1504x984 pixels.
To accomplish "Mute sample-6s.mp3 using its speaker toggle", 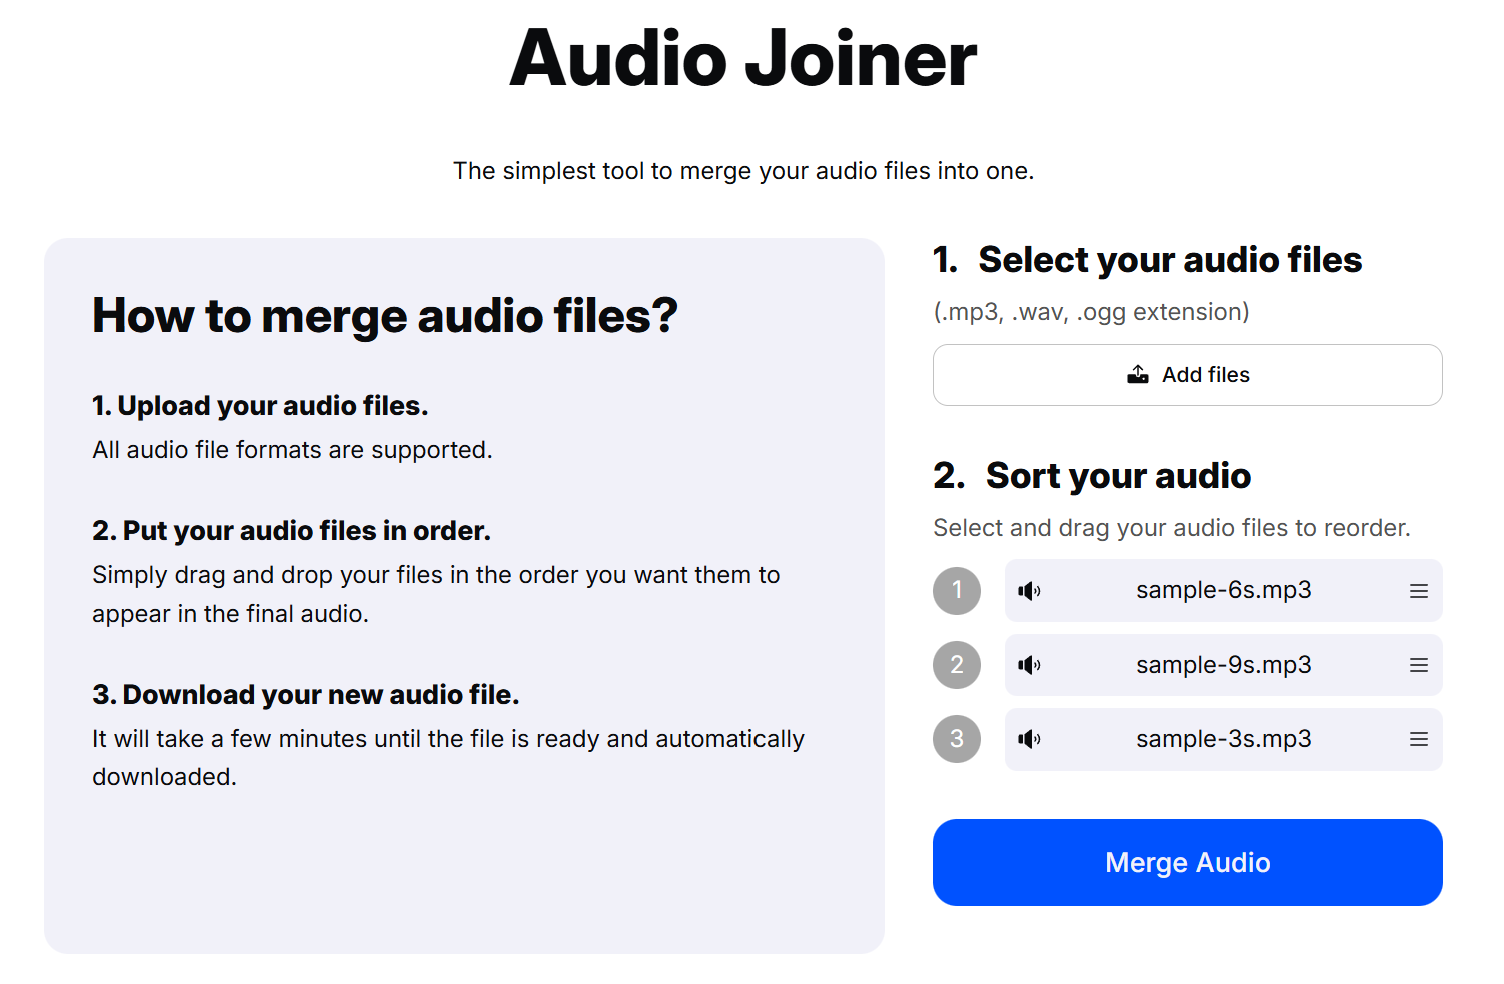I will tap(1029, 591).
